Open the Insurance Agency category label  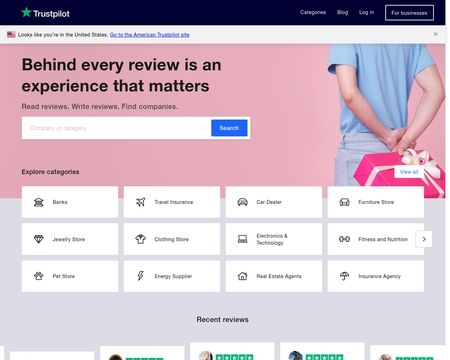click(x=379, y=276)
